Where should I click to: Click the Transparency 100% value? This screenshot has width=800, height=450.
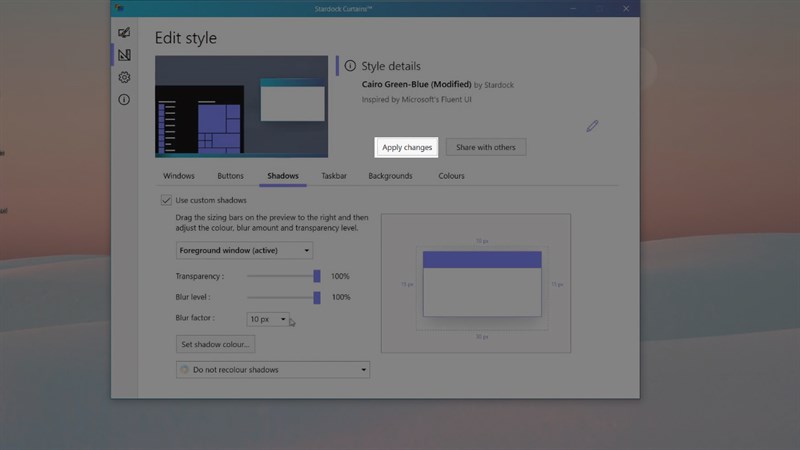[x=340, y=277]
